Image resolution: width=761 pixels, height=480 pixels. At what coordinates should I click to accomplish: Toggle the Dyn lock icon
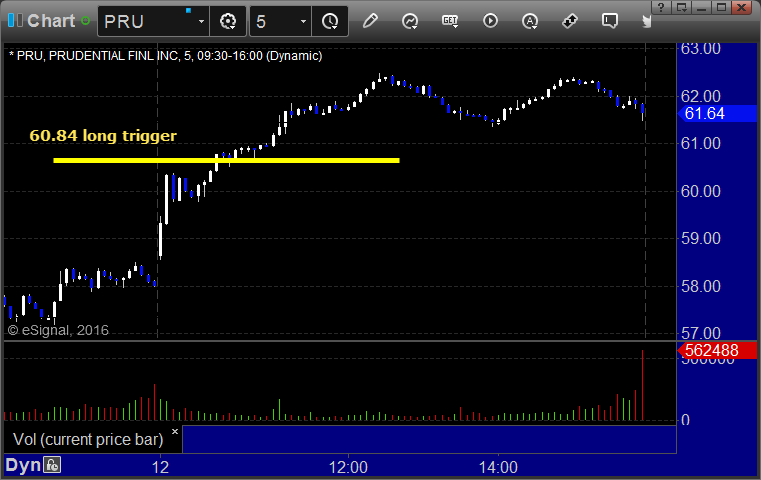click(52, 465)
